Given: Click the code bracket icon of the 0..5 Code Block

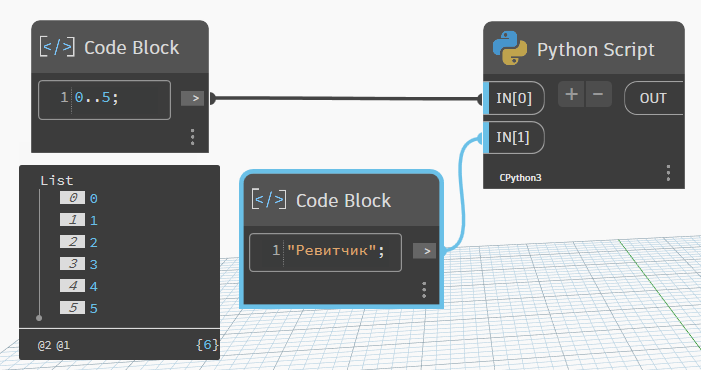Looking at the screenshot, I should click(x=57, y=47).
